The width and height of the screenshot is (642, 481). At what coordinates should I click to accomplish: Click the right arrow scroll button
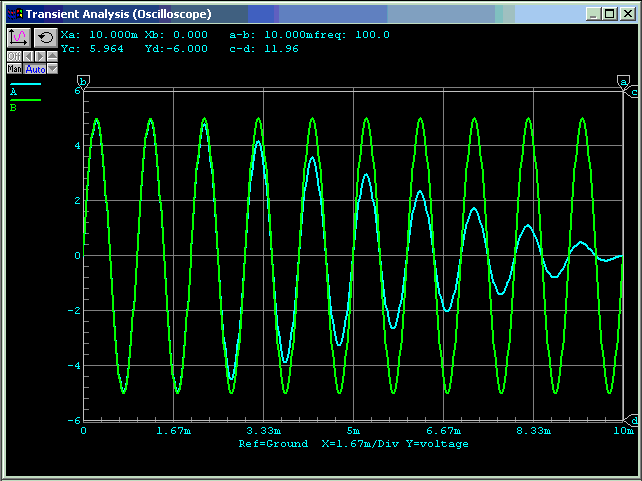(x=40, y=57)
